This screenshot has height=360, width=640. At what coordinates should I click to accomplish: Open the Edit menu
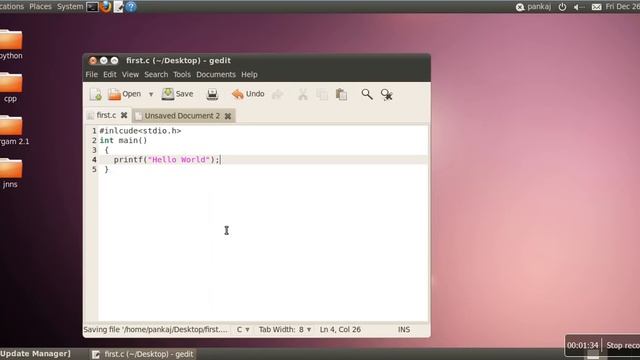109,75
